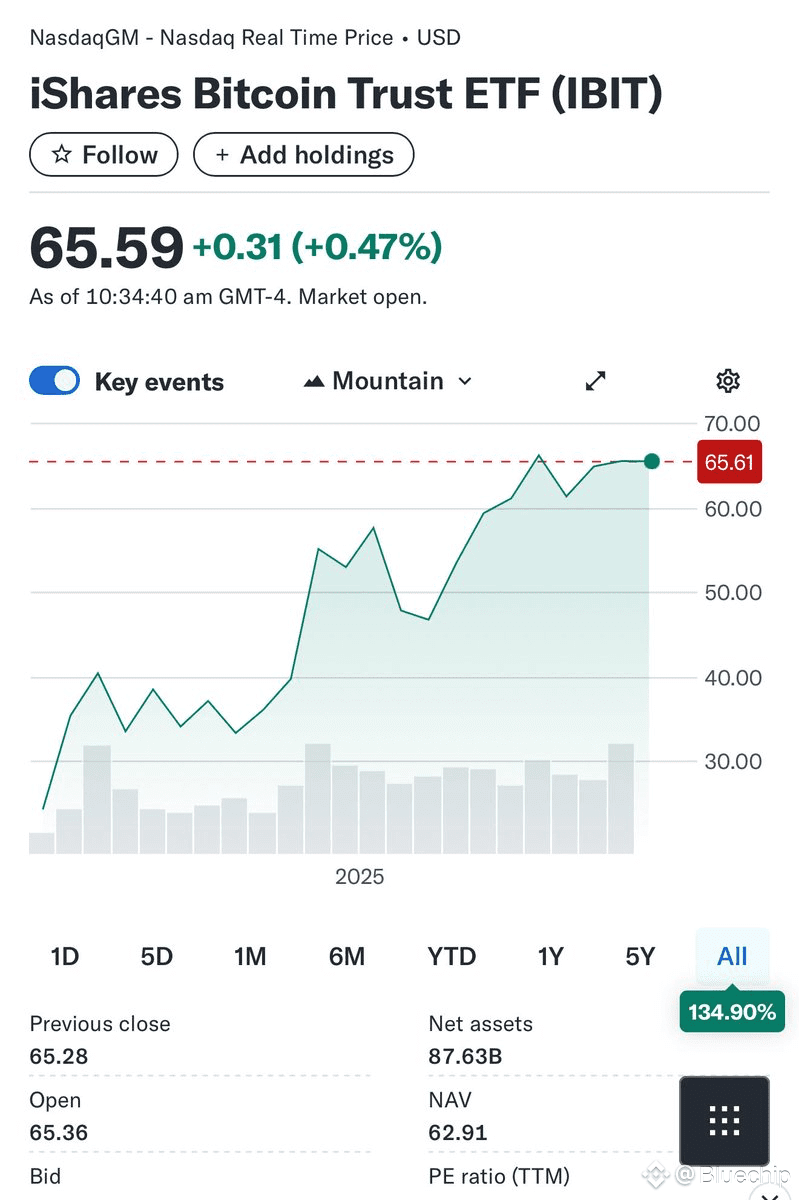Expand chart to full screen
Viewport: 799px width, 1200px height.
(596, 381)
